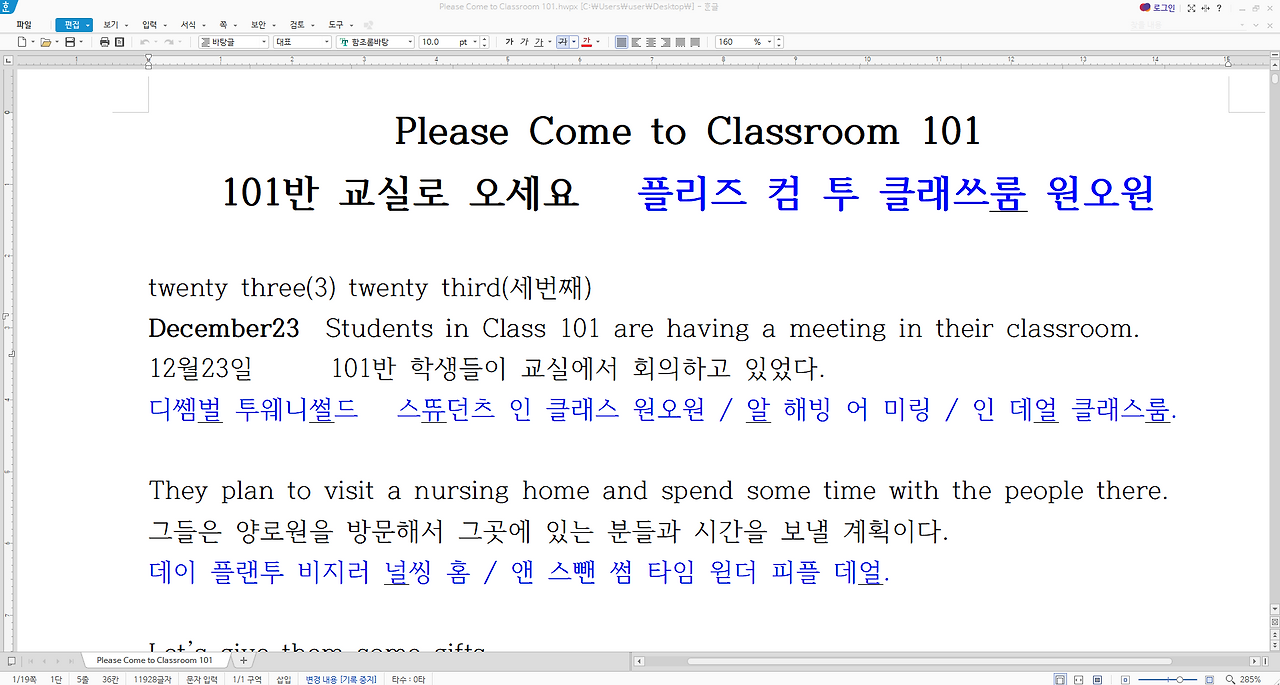This screenshot has height=685, width=1280.
Task: Click the red font color 가 icon
Action: pos(586,42)
